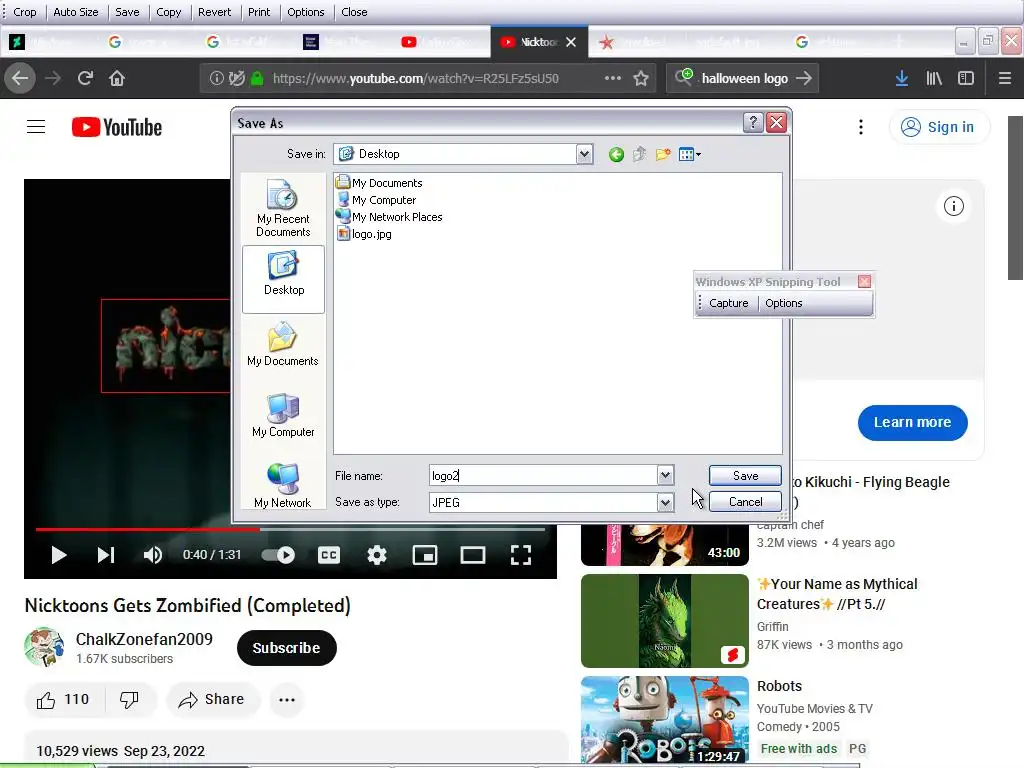Click Save button in Save As dialog
This screenshot has width=1024, height=768.
click(745, 475)
